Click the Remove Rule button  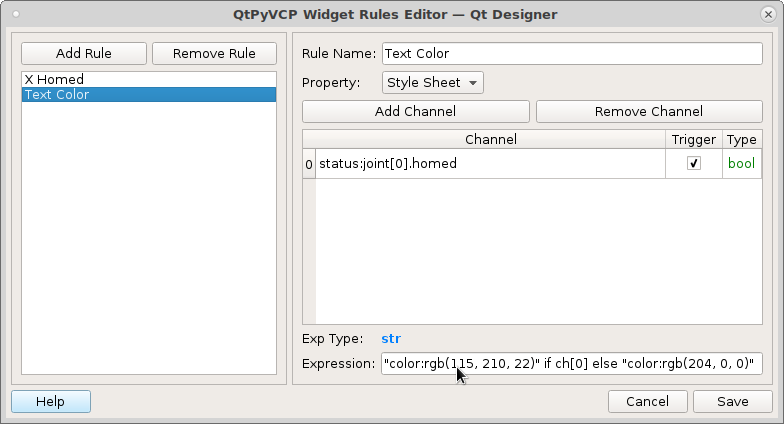click(214, 54)
